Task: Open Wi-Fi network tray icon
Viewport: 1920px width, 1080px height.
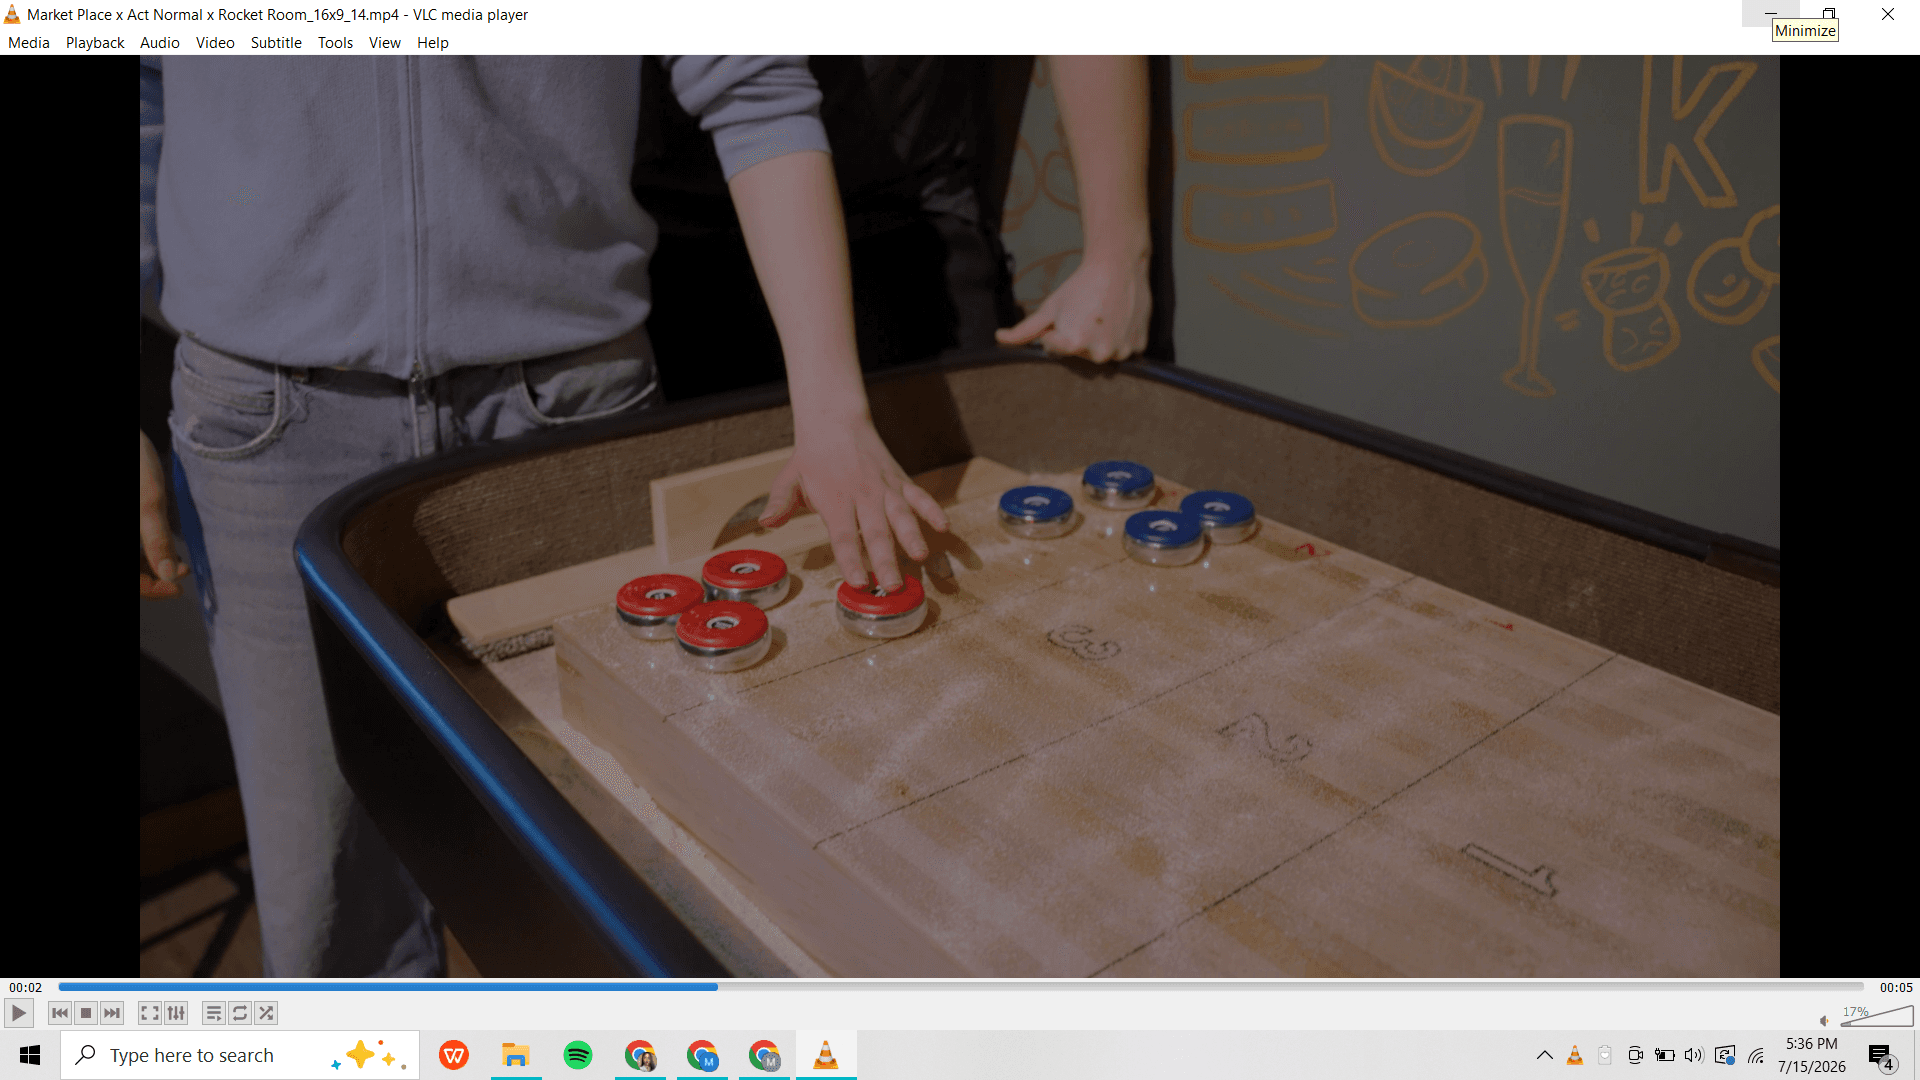Action: click(1756, 1055)
